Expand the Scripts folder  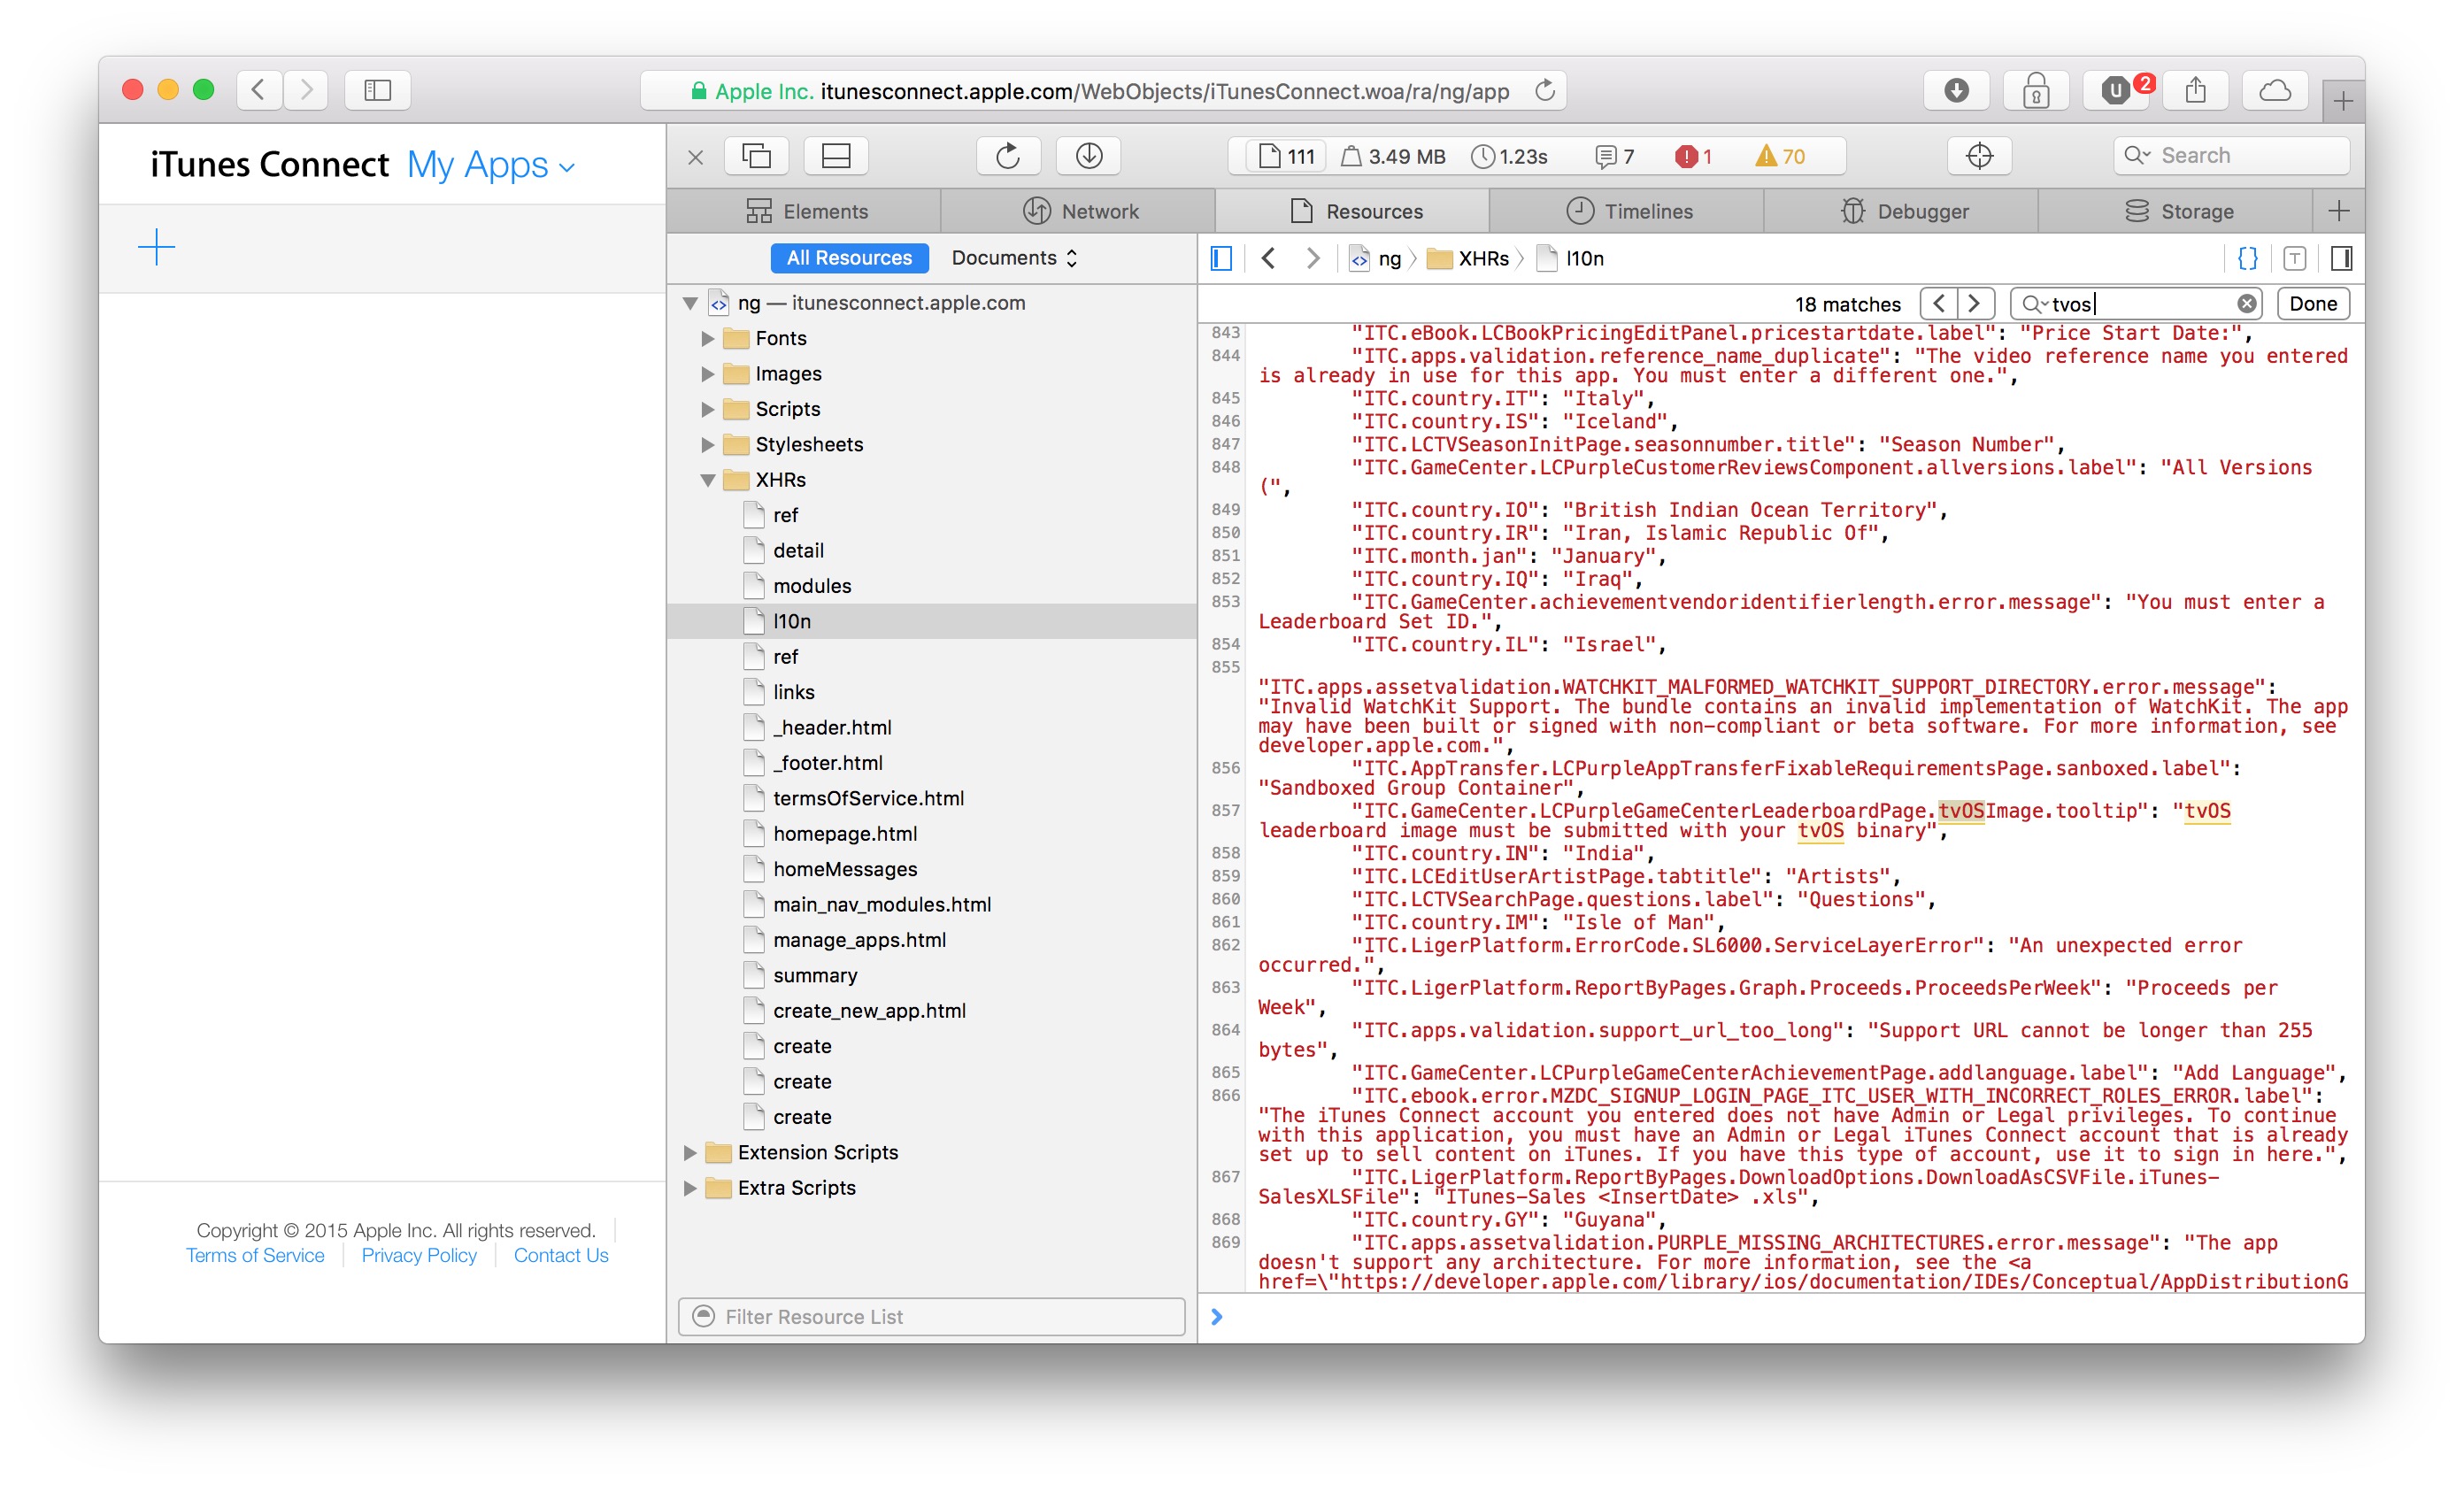point(707,409)
